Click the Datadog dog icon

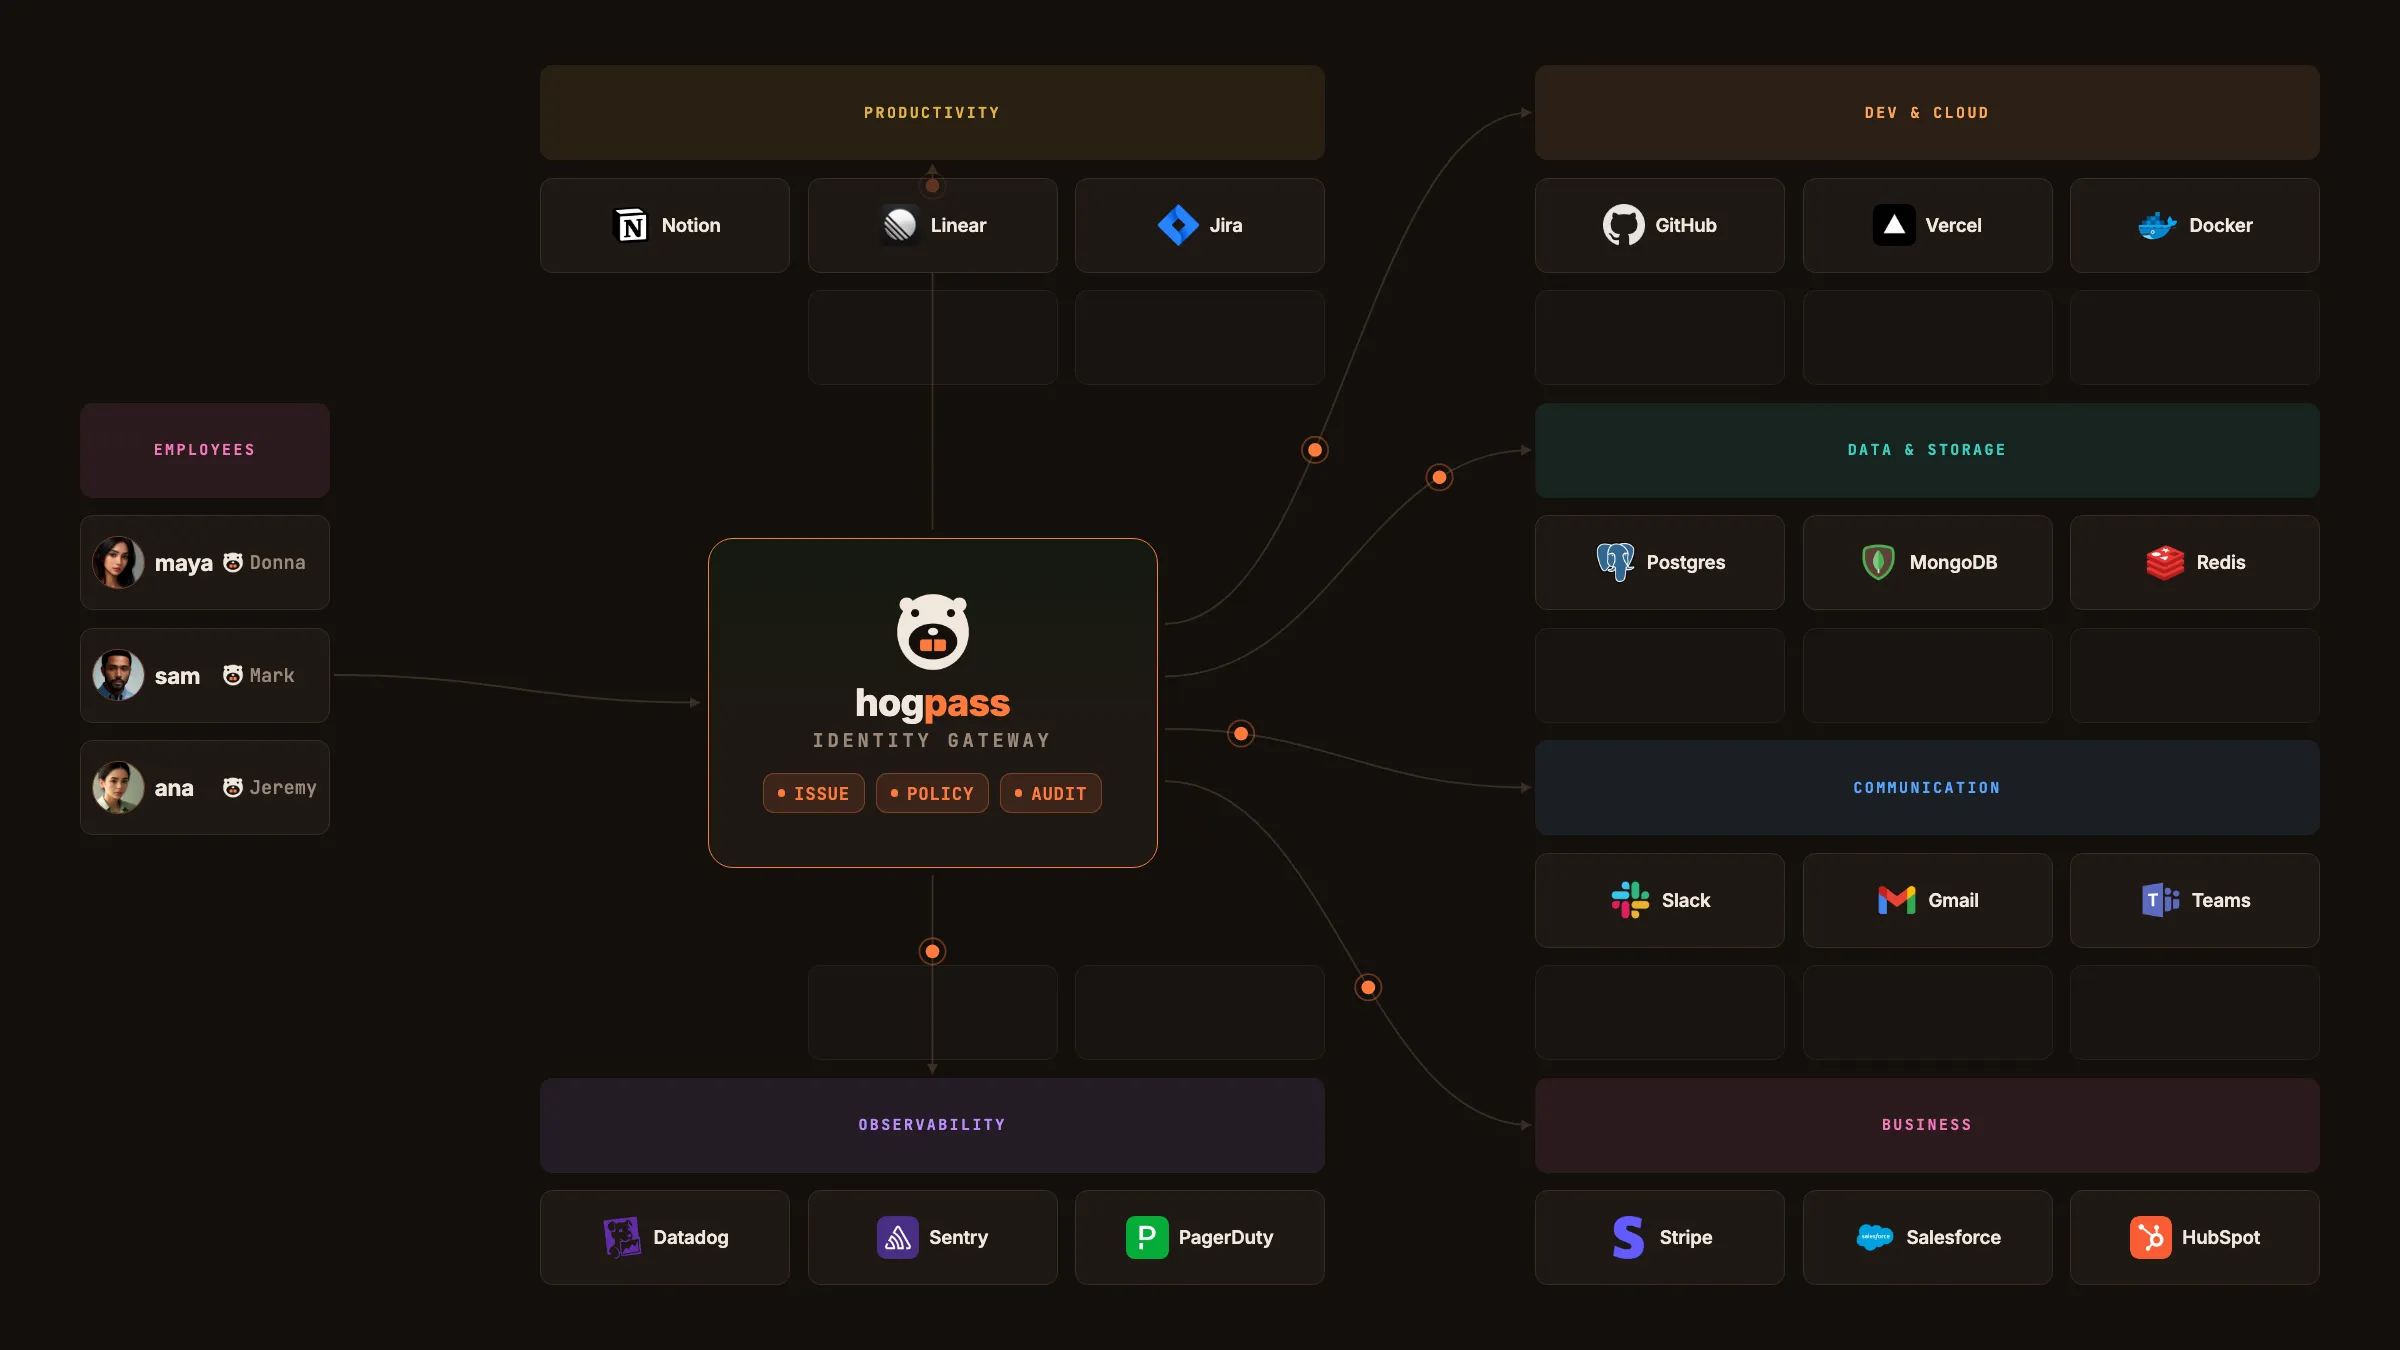pos(622,1237)
